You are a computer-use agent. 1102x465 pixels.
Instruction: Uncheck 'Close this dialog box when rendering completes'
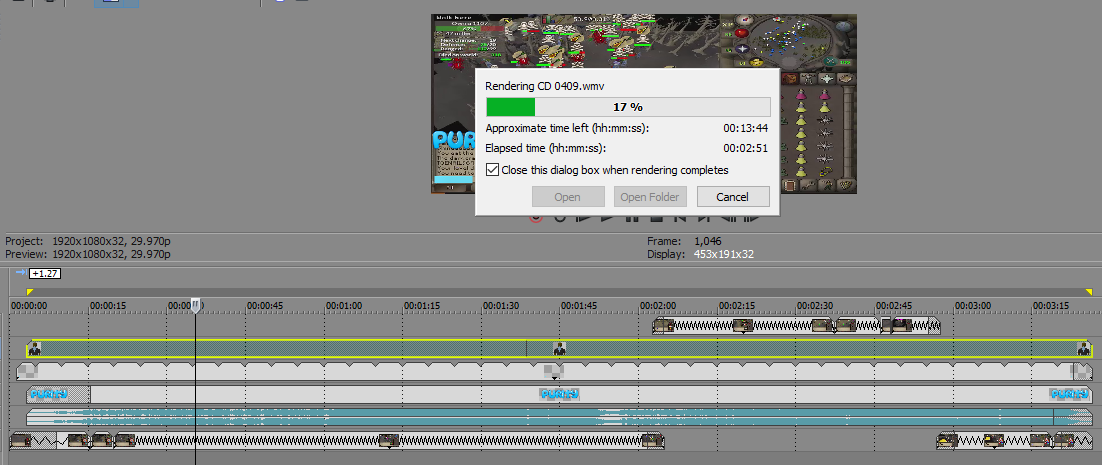tap(493, 170)
